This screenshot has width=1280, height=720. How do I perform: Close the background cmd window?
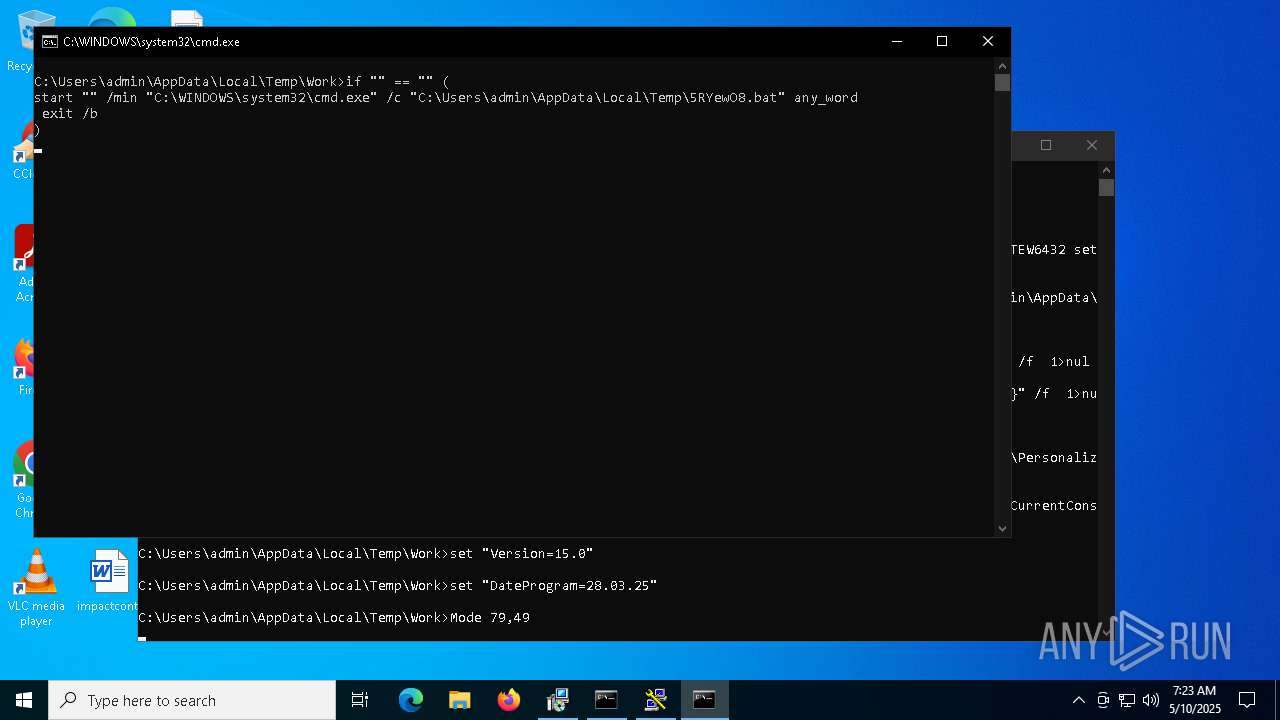1092,145
